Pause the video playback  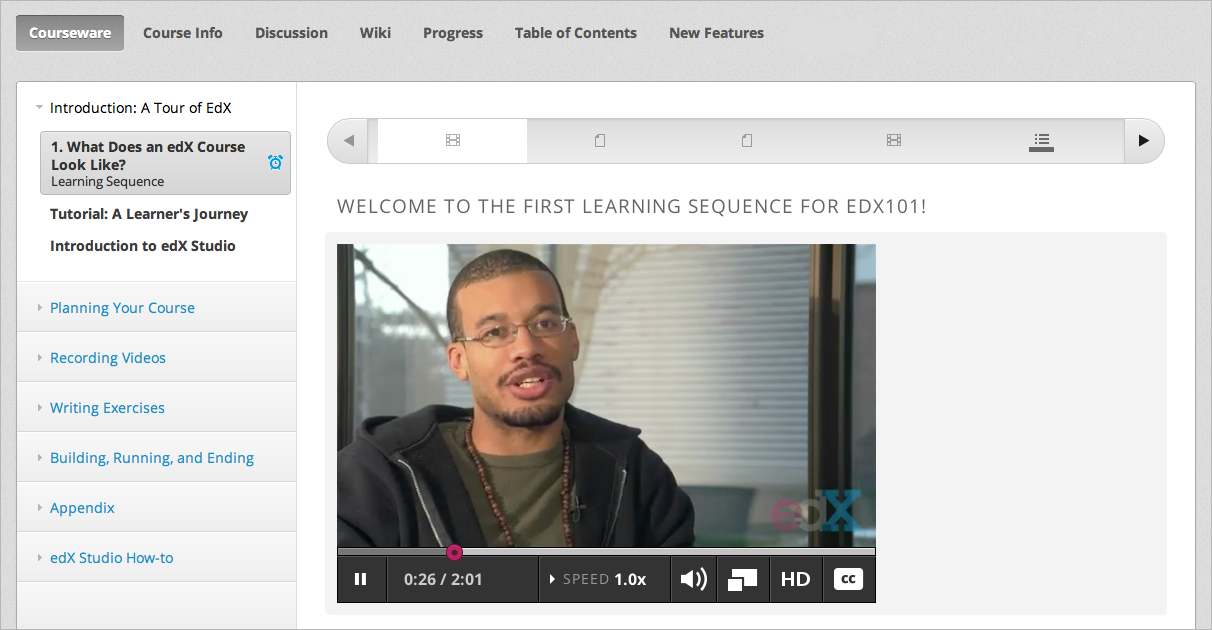361,579
